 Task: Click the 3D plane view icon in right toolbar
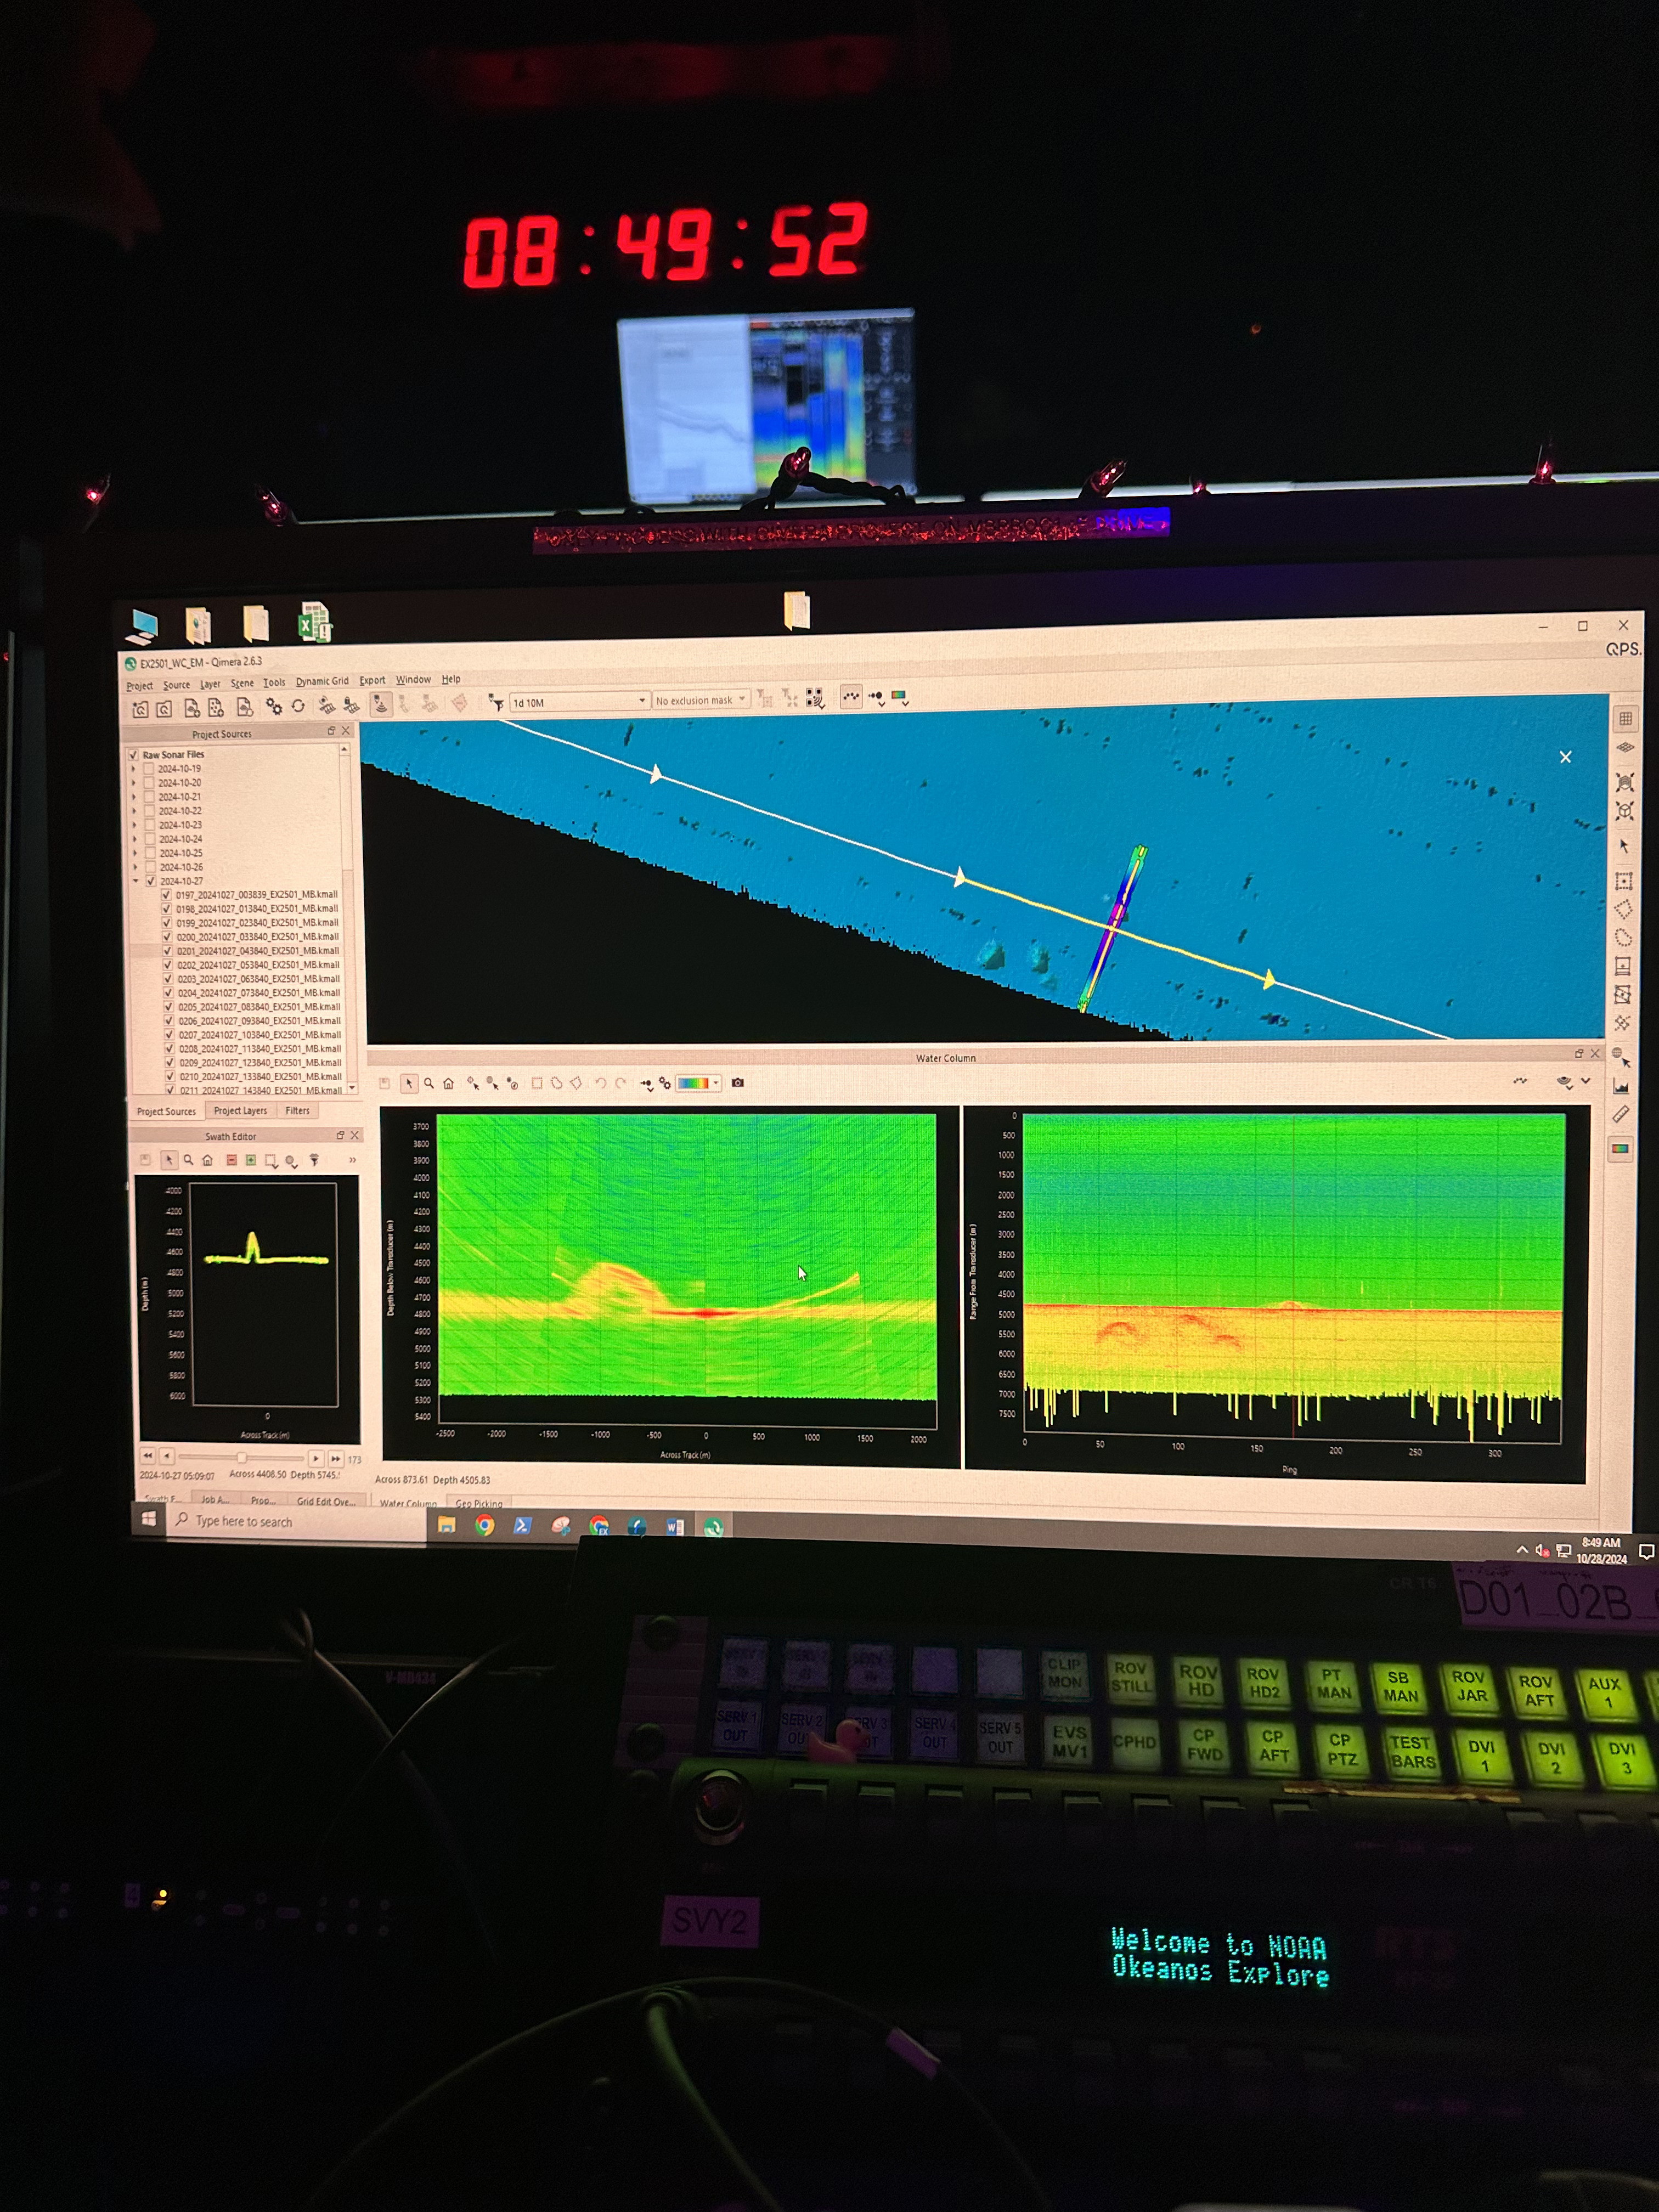pos(1626,747)
